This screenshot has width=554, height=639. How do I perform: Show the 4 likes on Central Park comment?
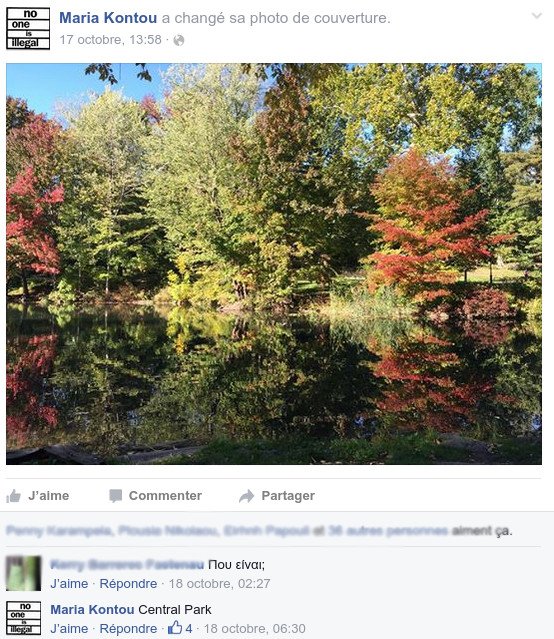pyautogui.click(x=180, y=628)
